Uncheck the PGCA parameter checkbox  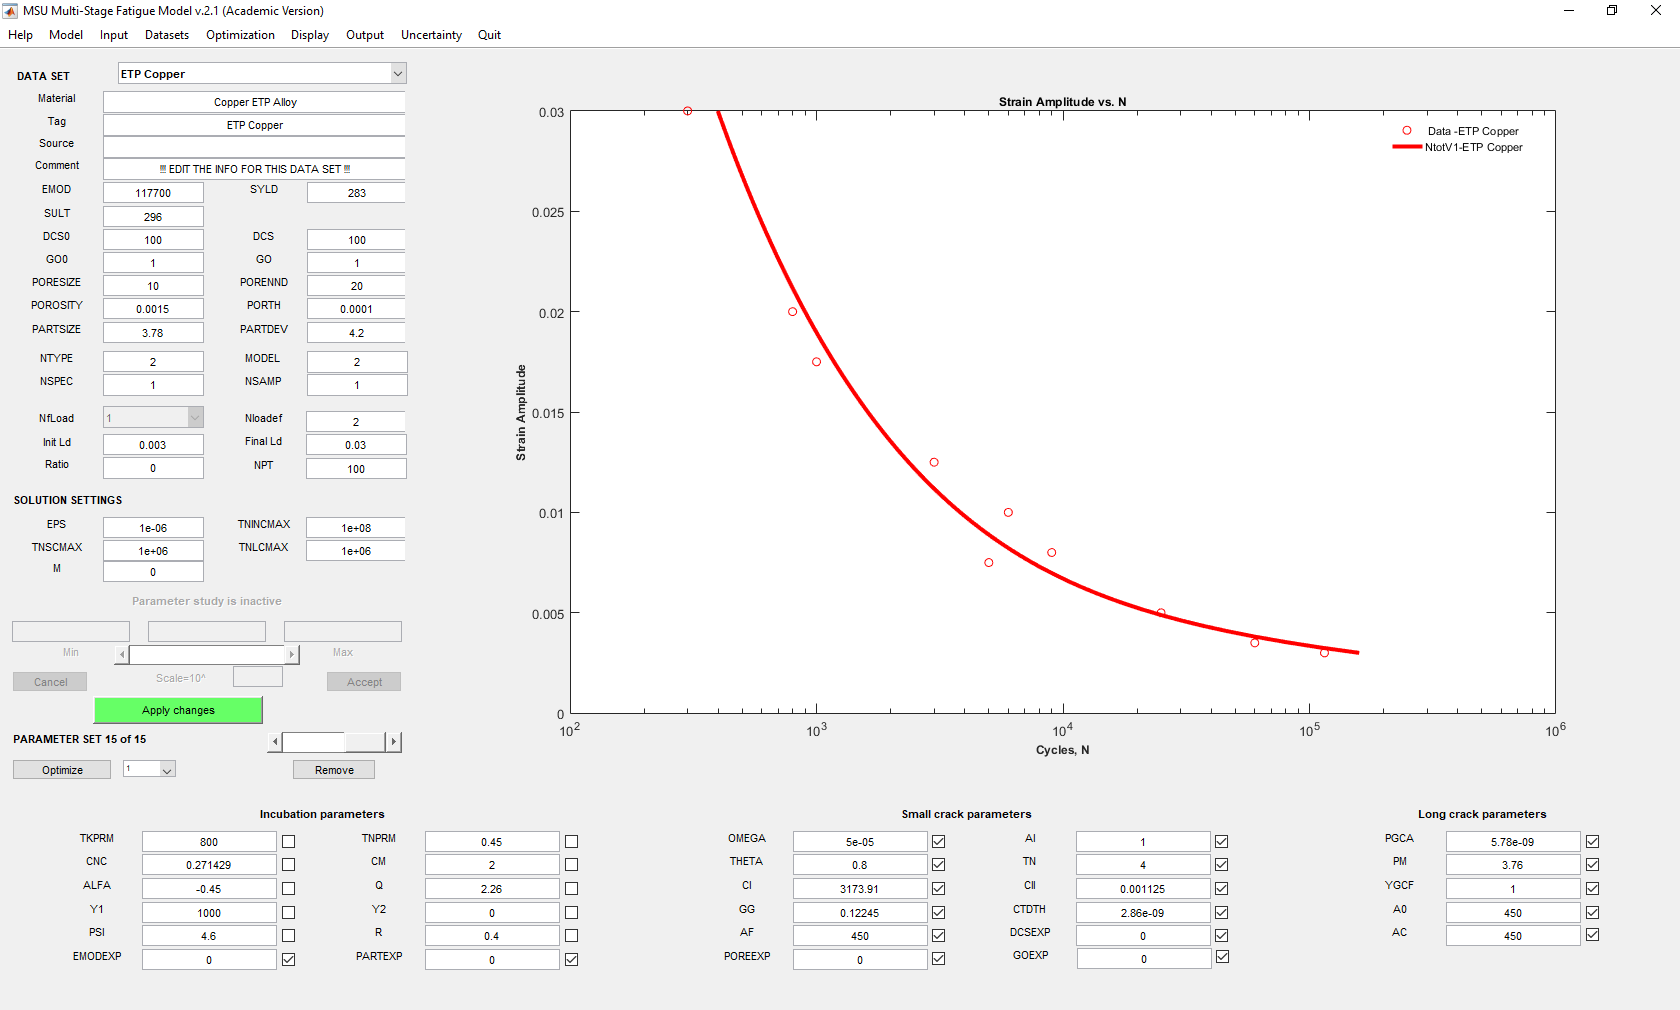1592,842
